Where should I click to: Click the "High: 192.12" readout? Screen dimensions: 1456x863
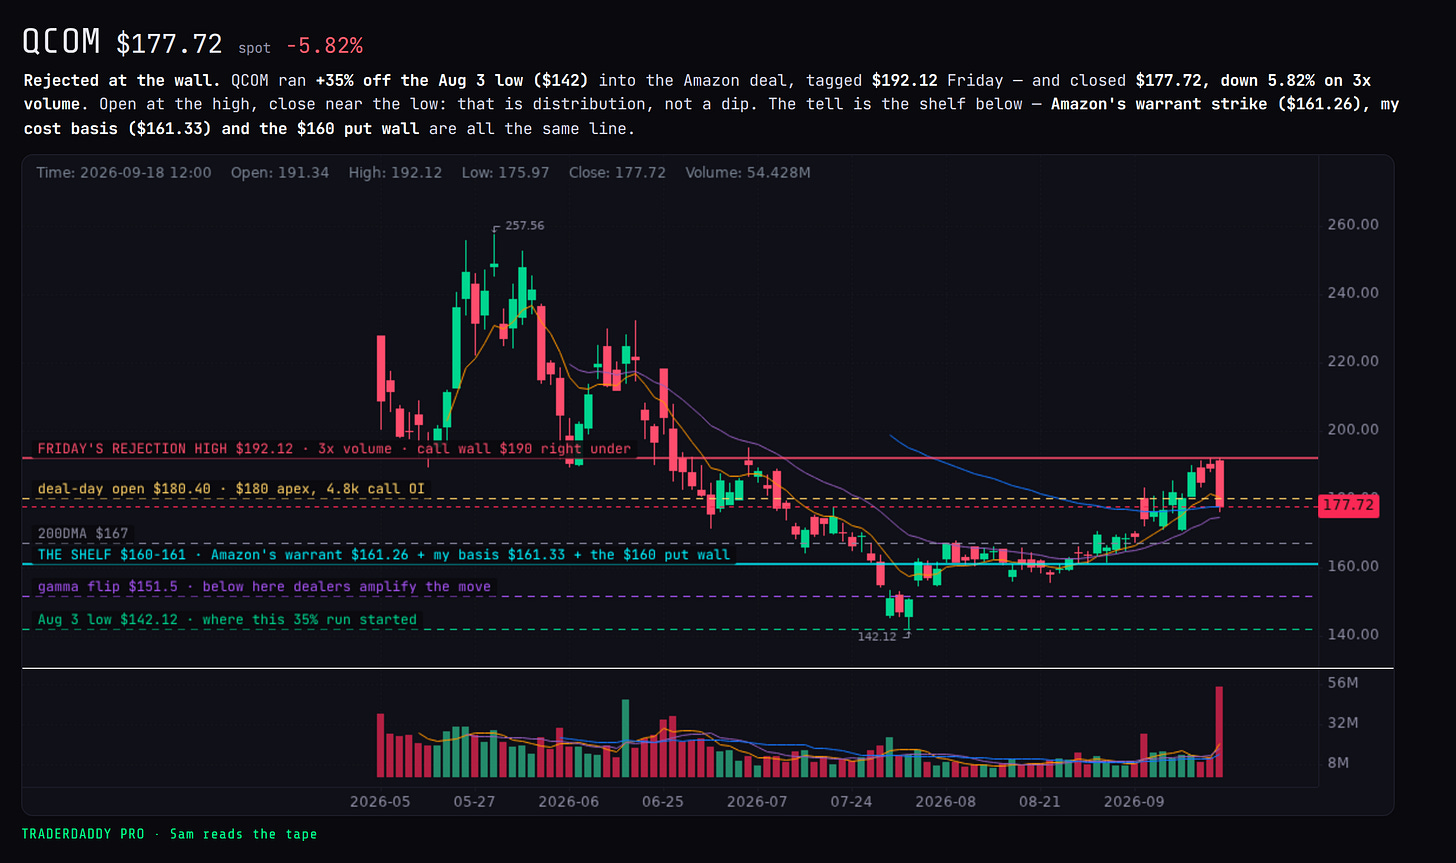tap(397, 173)
